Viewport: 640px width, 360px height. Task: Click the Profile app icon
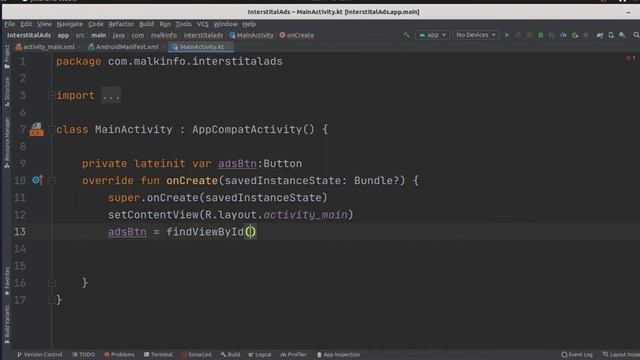[563, 35]
